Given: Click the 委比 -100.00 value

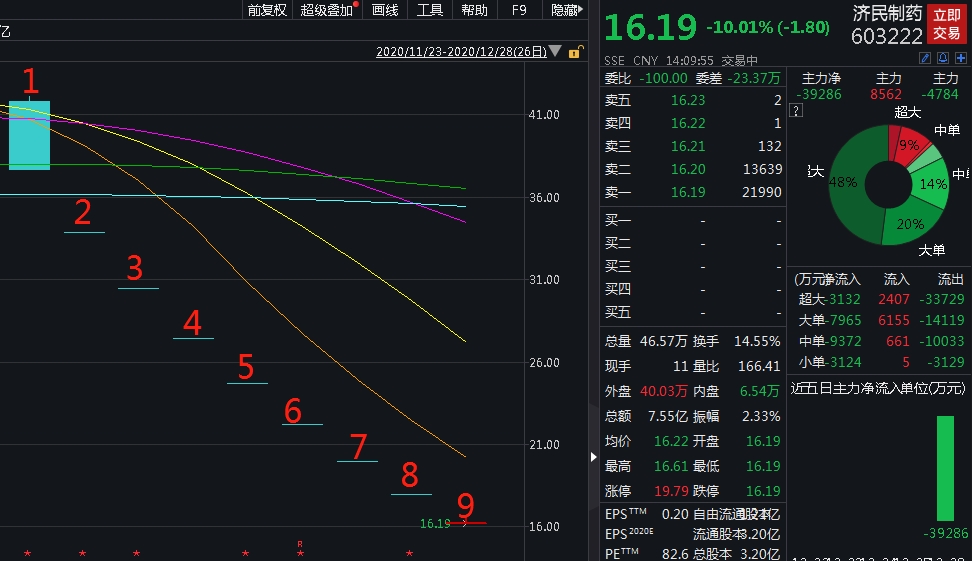Looking at the screenshot, I should click(663, 78).
